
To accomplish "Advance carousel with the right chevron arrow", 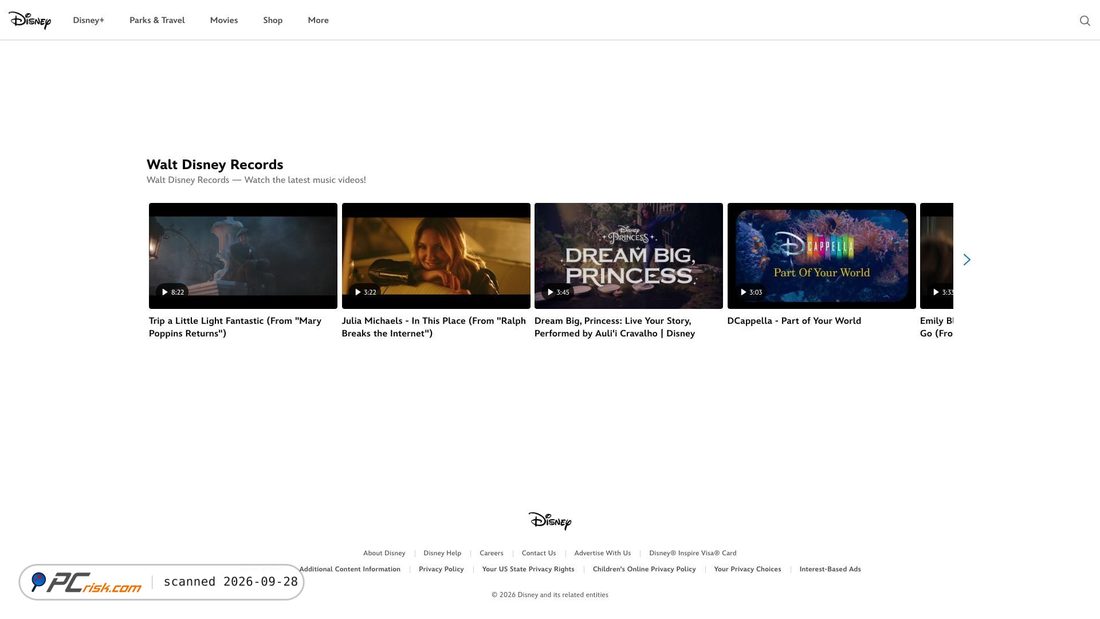I will [x=967, y=260].
